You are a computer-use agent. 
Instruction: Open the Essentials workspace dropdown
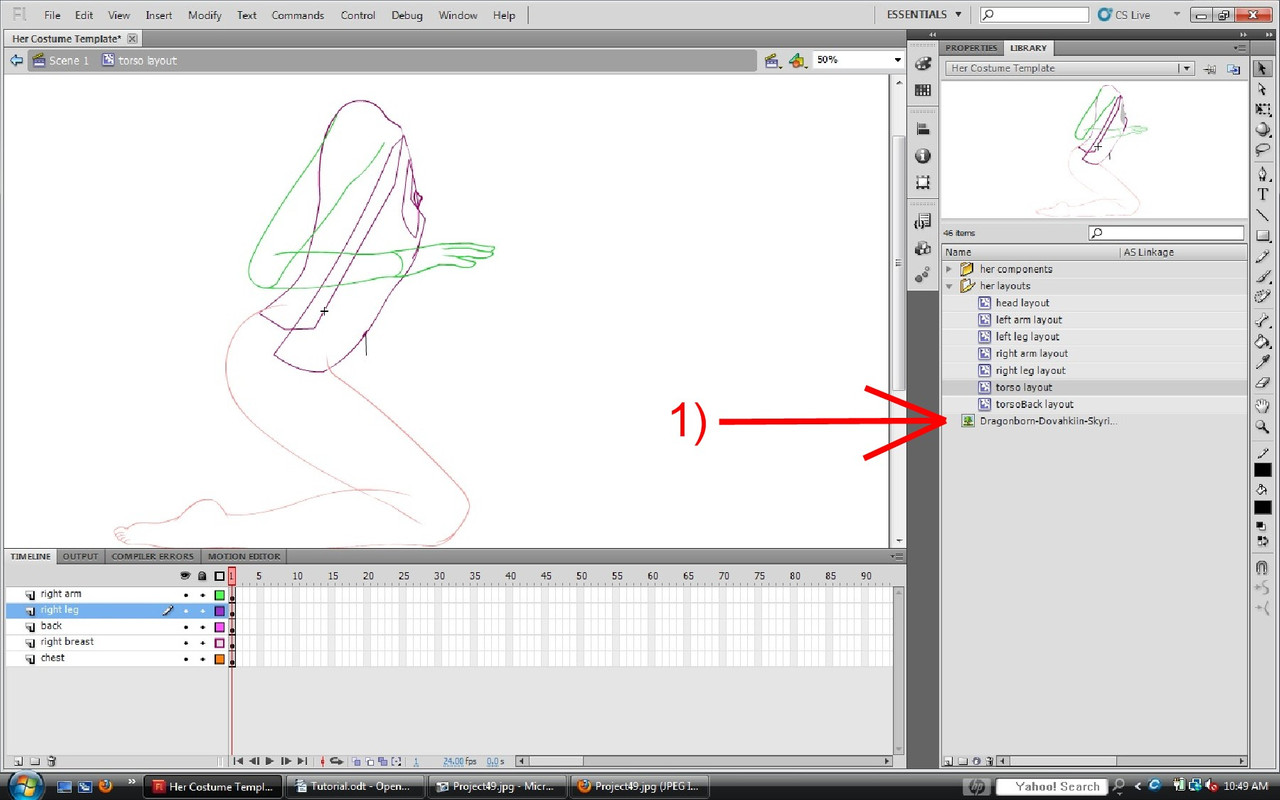(x=924, y=15)
